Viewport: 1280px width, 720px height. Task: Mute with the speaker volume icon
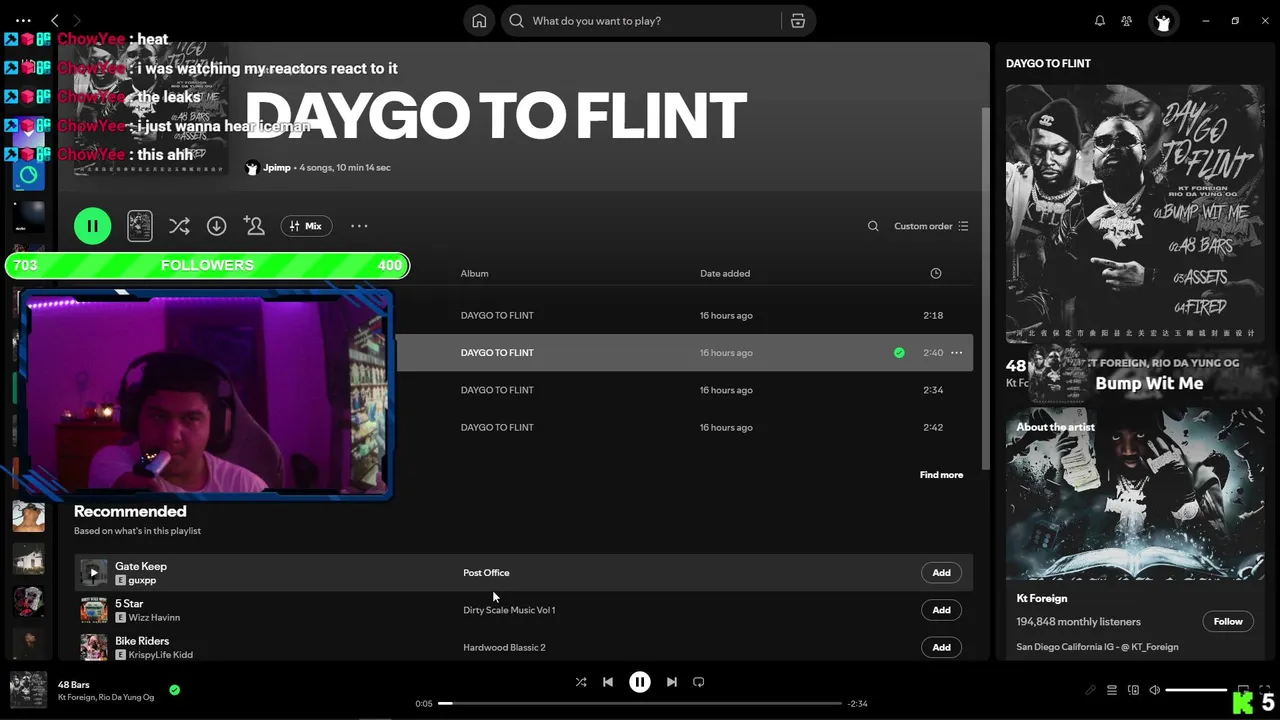click(1154, 690)
